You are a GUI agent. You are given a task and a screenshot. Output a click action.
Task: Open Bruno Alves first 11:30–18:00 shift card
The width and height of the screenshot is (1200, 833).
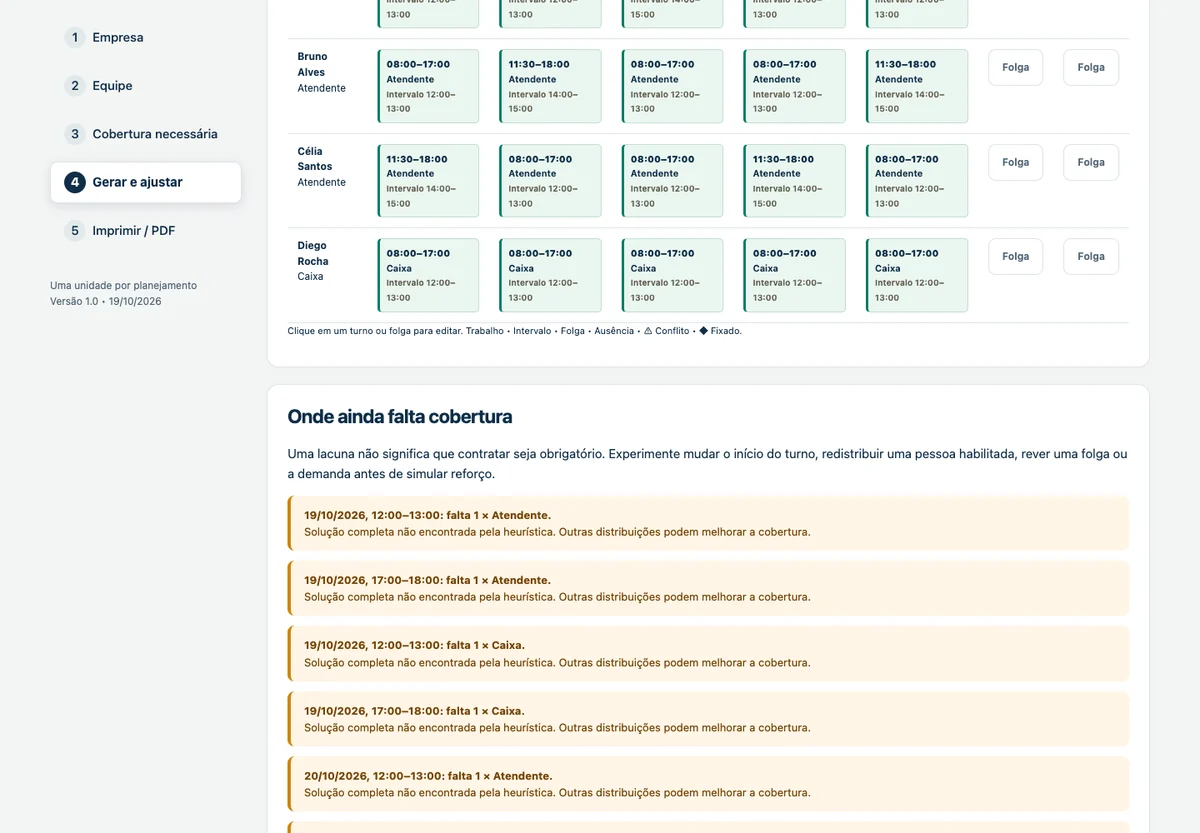(x=550, y=86)
